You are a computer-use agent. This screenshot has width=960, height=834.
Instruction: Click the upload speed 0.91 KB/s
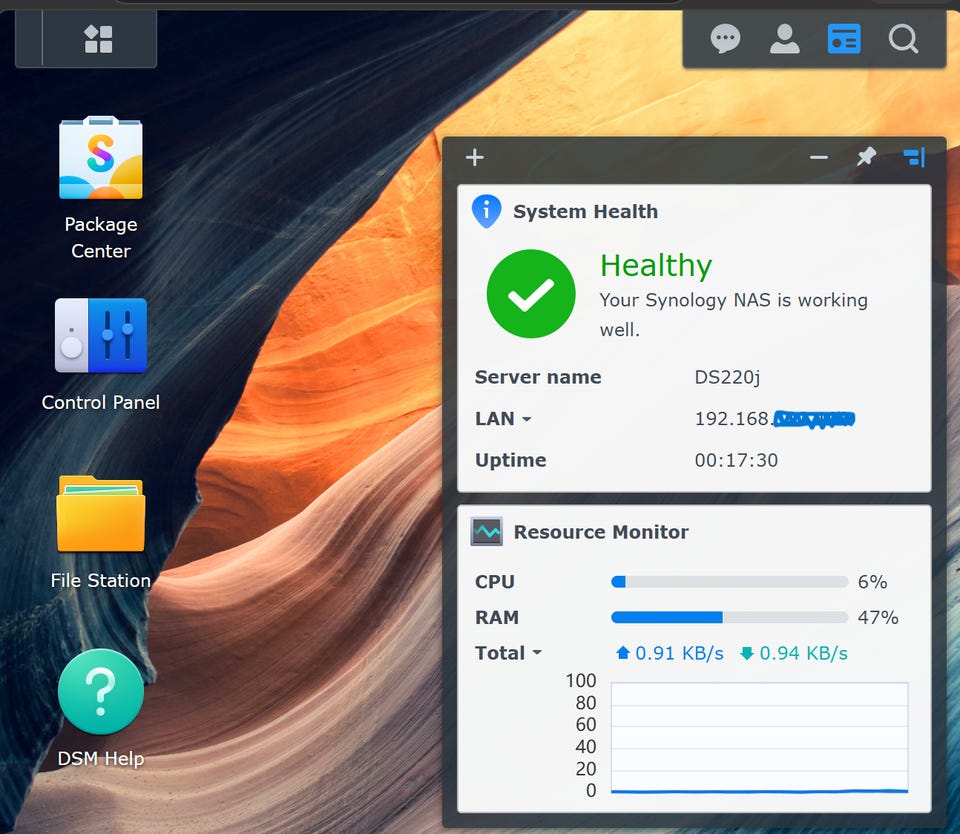tap(670, 653)
